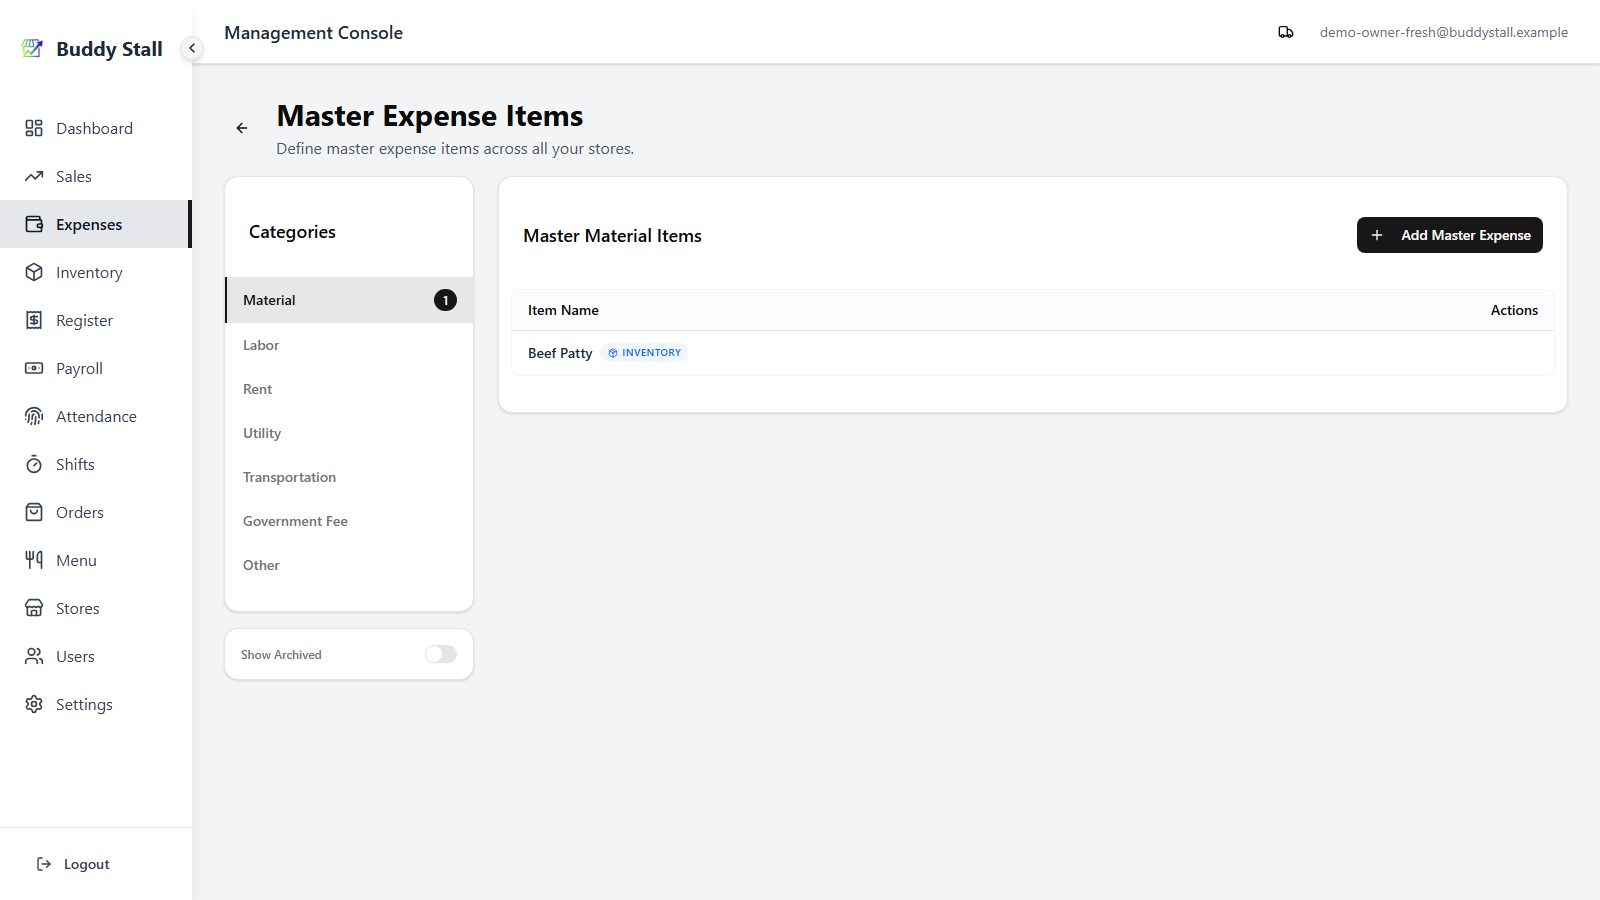Open the Attendance fingerprint icon

[x=34, y=416]
